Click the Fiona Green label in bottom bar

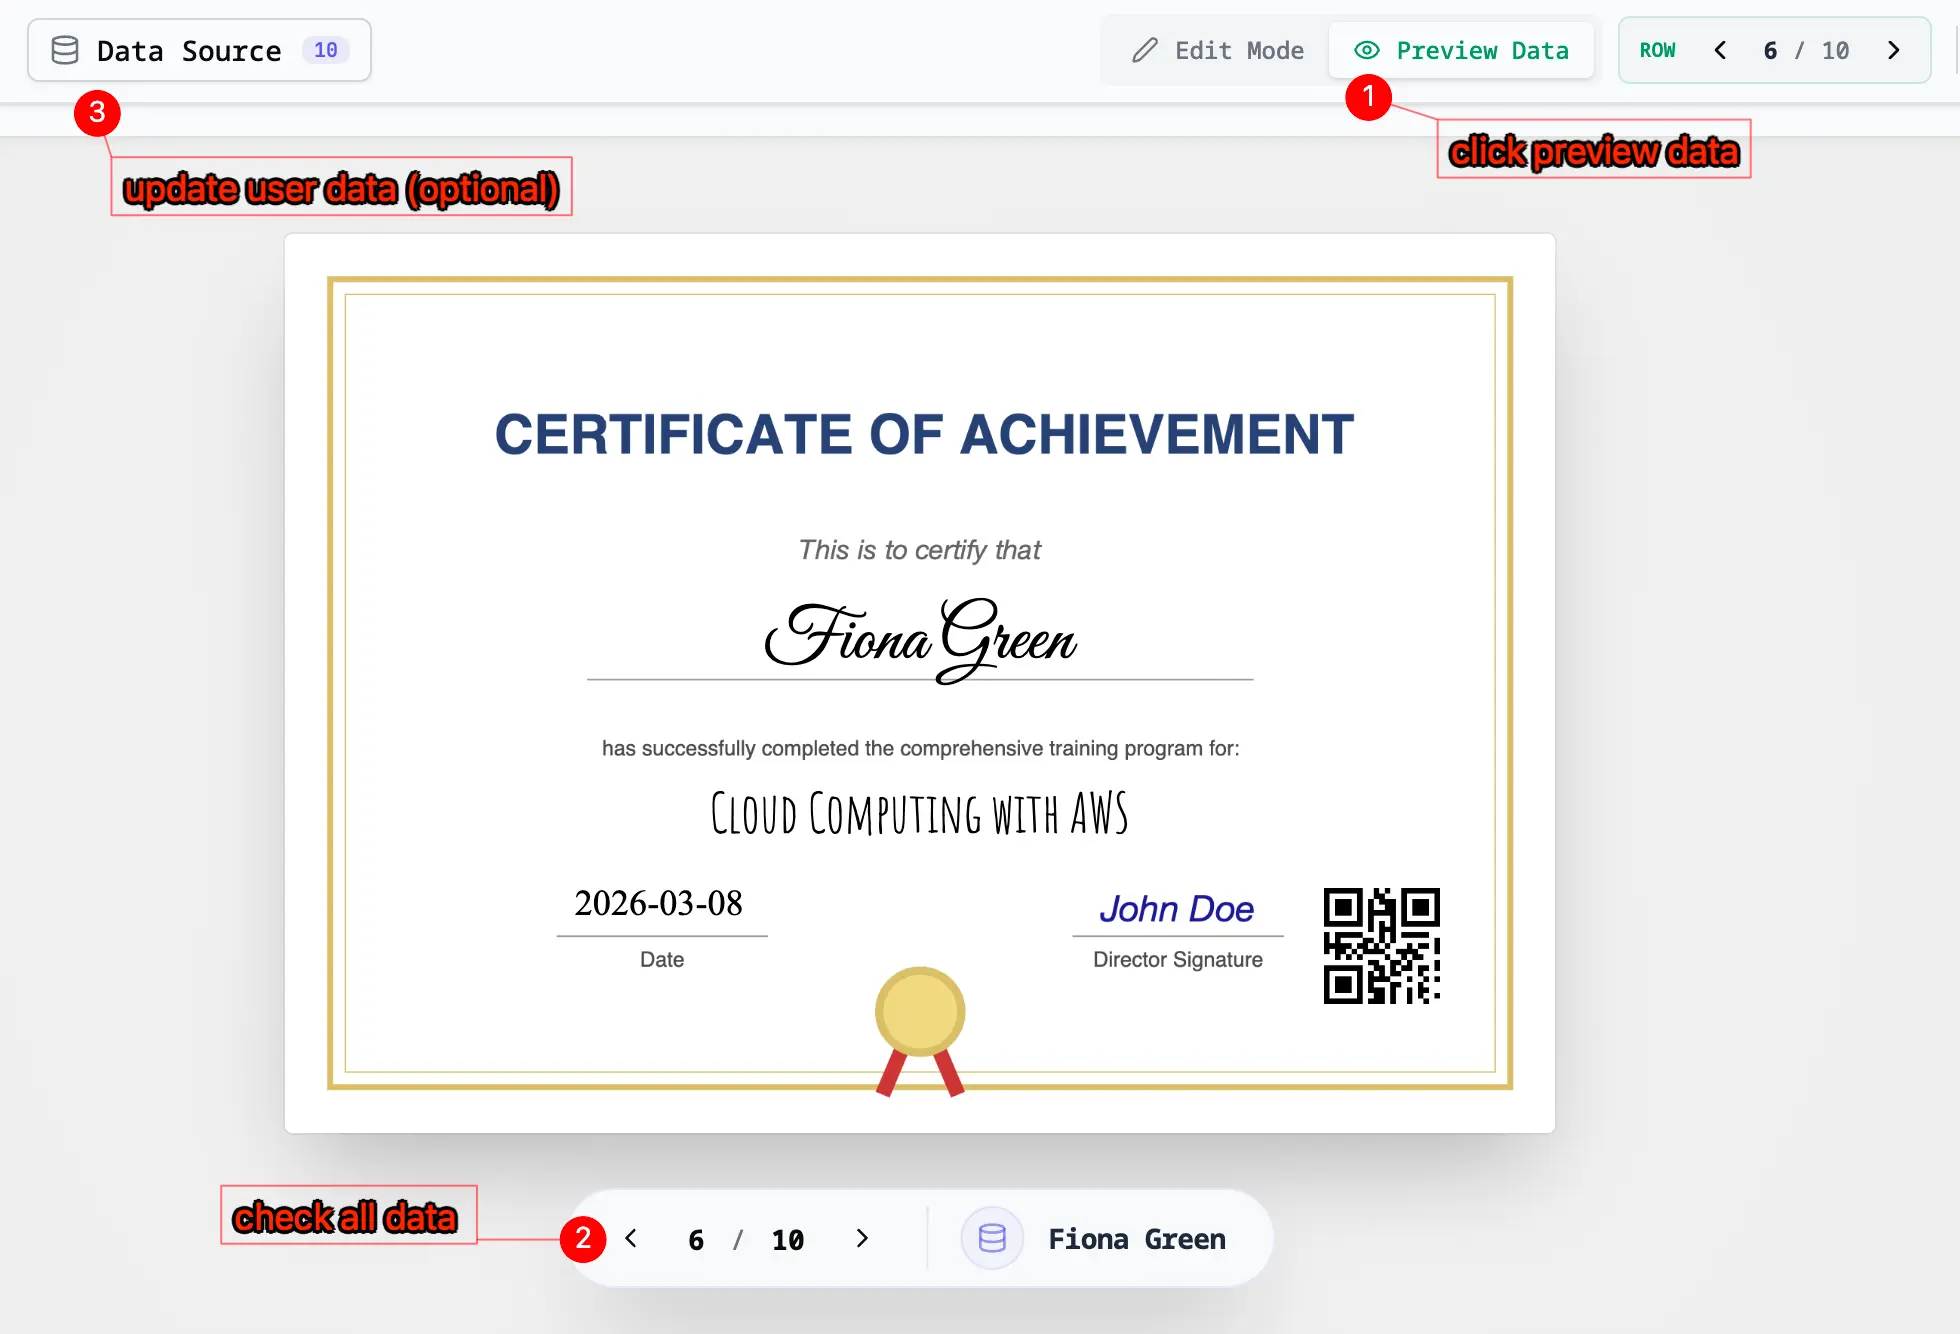pyautogui.click(x=1136, y=1239)
